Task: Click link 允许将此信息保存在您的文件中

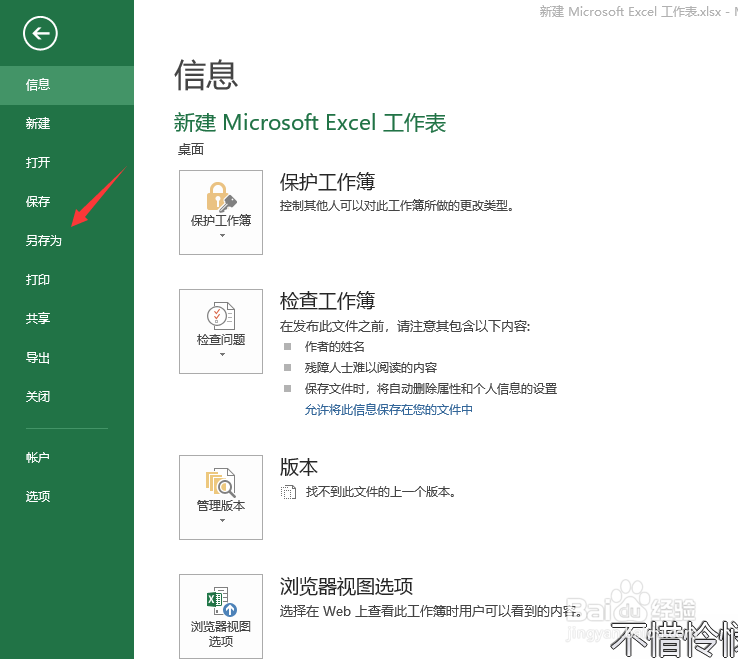Action: [x=389, y=410]
